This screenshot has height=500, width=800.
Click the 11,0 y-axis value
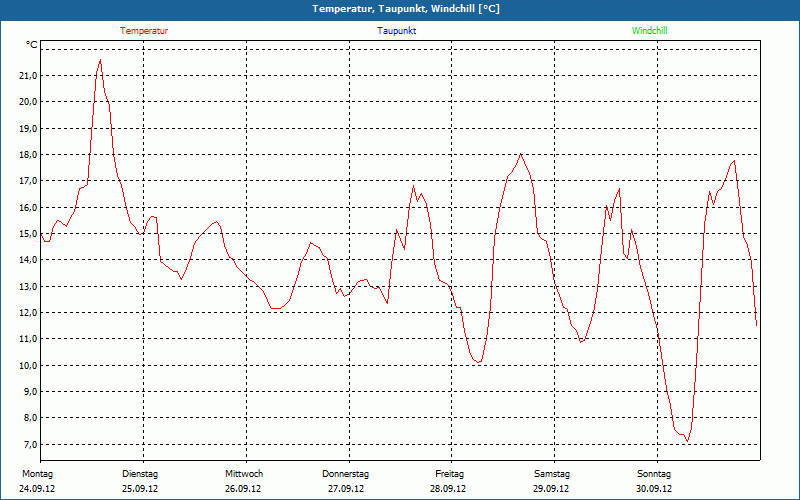tap(29, 339)
